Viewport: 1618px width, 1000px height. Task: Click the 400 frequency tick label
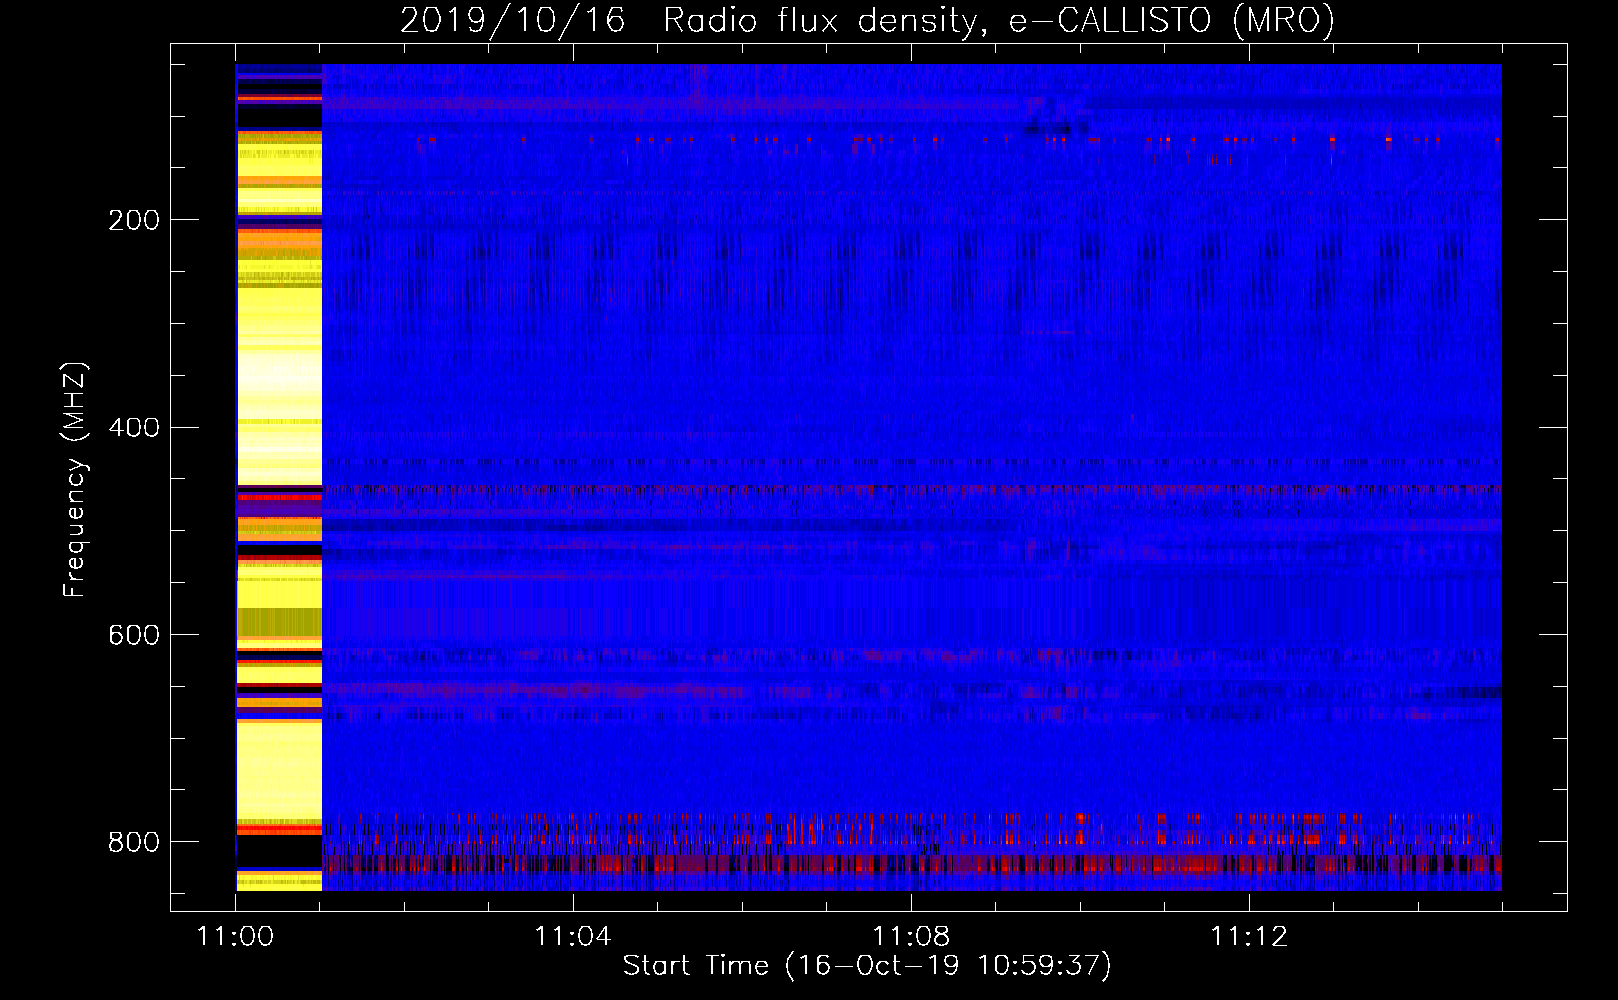[134, 428]
